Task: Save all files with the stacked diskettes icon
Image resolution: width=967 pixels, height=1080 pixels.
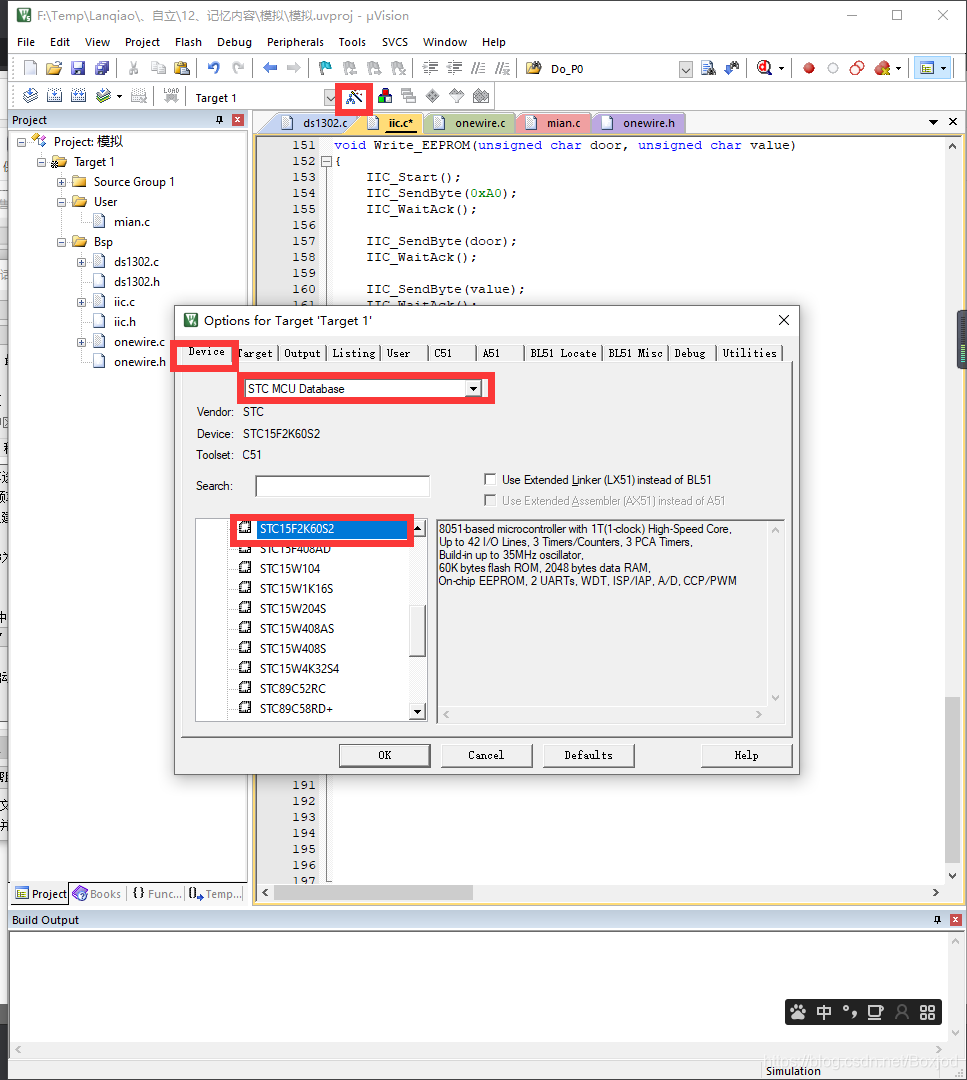Action: tap(102, 68)
